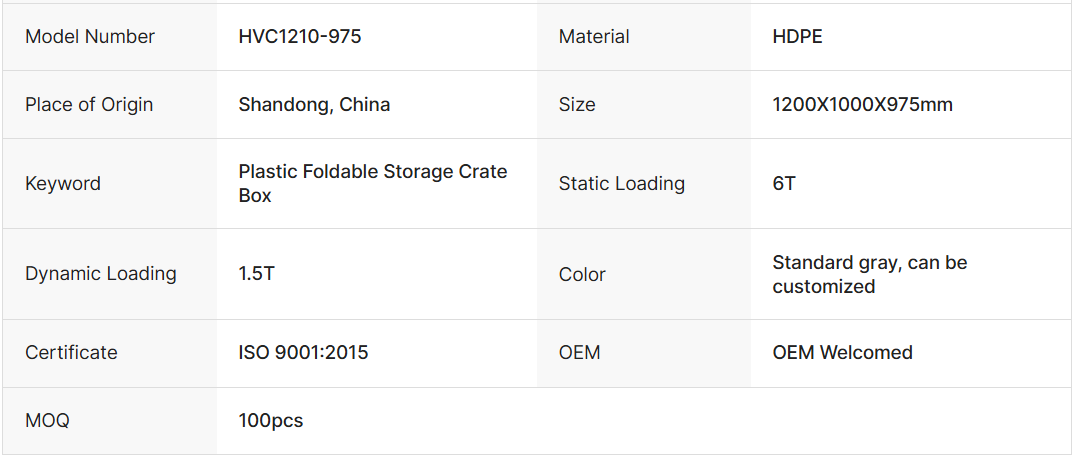The image size is (1076, 456).
Task: Select the ISO 9001:2015 certificate value
Action: tap(303, 353)
